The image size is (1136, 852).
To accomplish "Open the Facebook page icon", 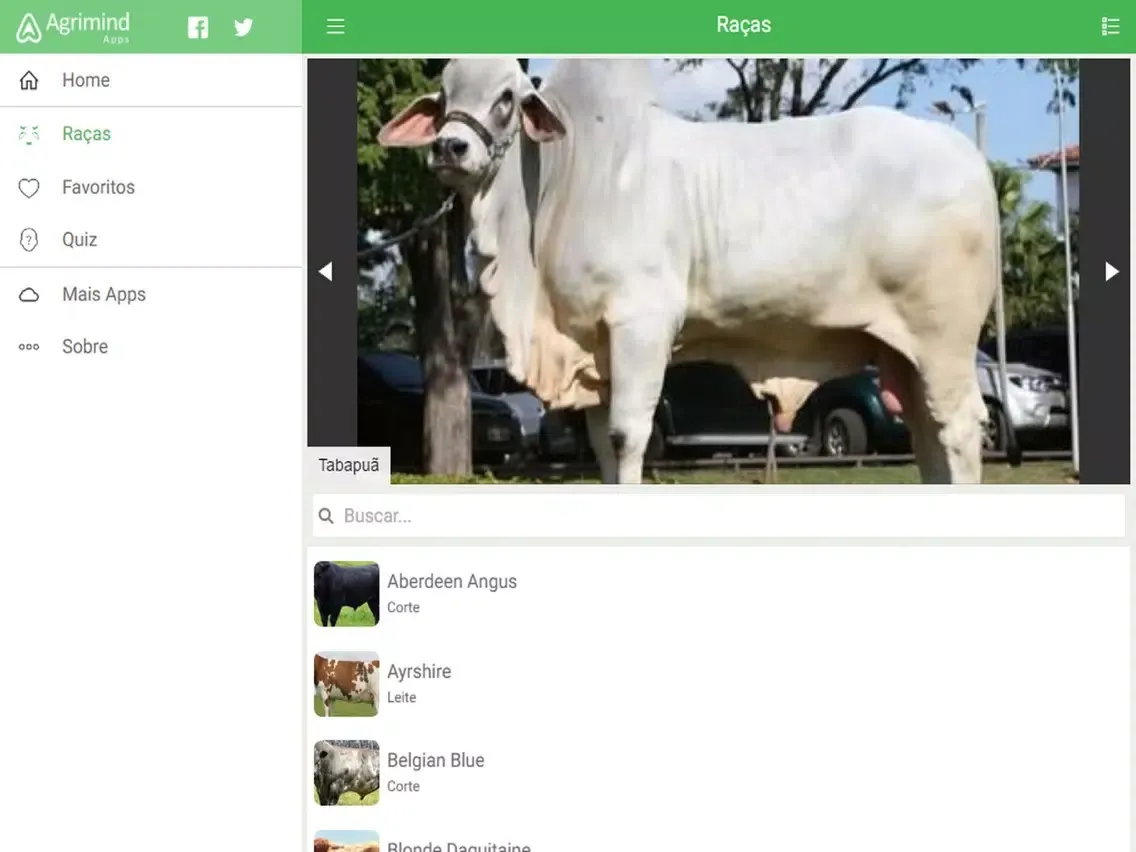I will (198, 28).
